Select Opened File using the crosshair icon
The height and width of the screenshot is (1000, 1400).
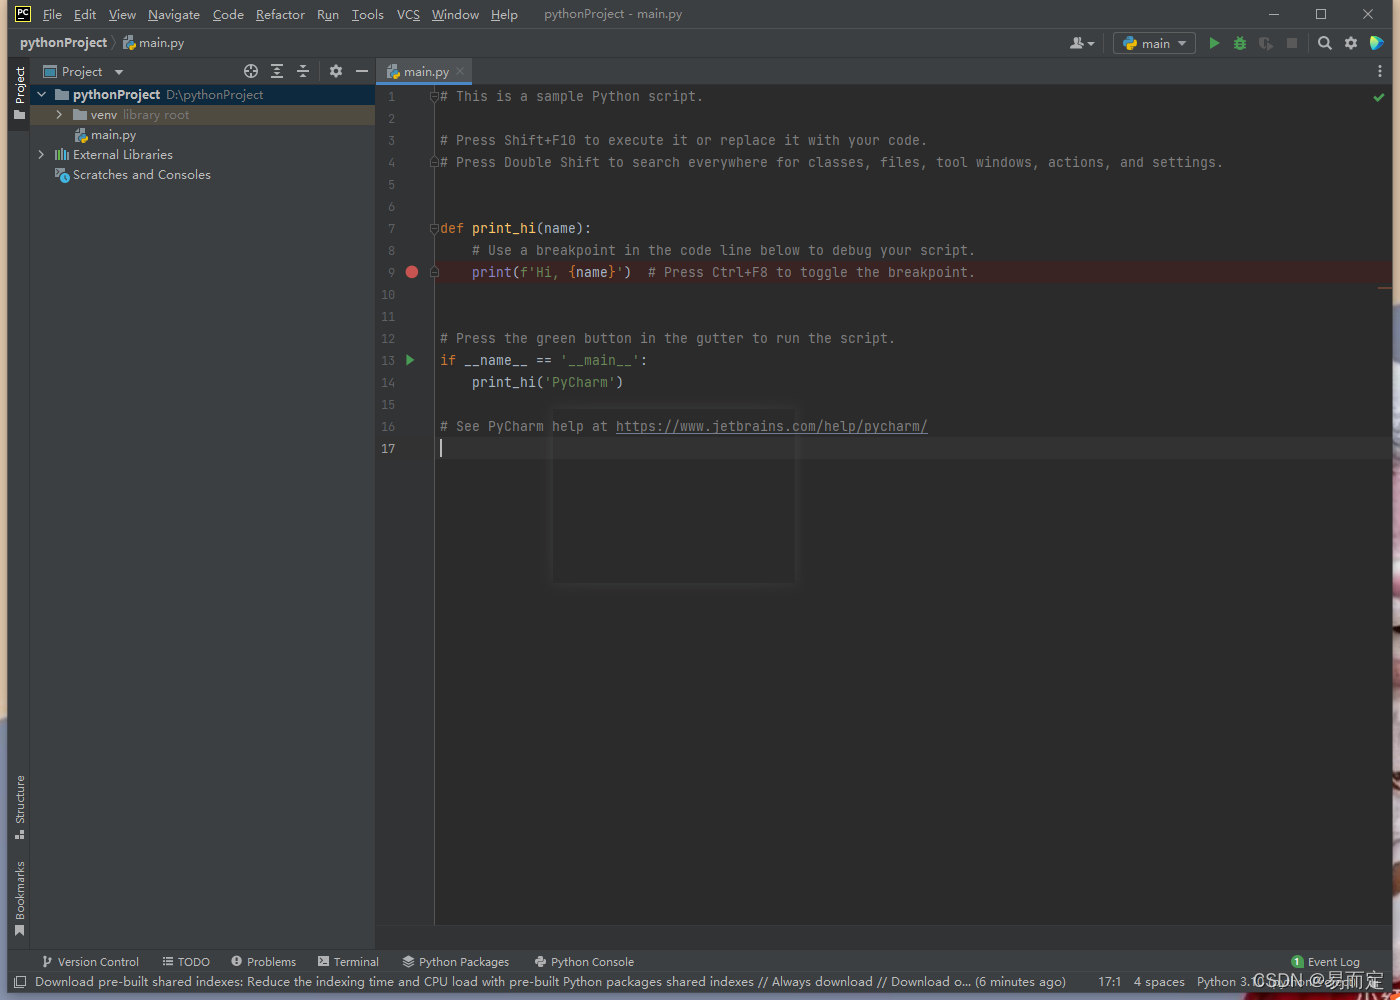point(250,71)
